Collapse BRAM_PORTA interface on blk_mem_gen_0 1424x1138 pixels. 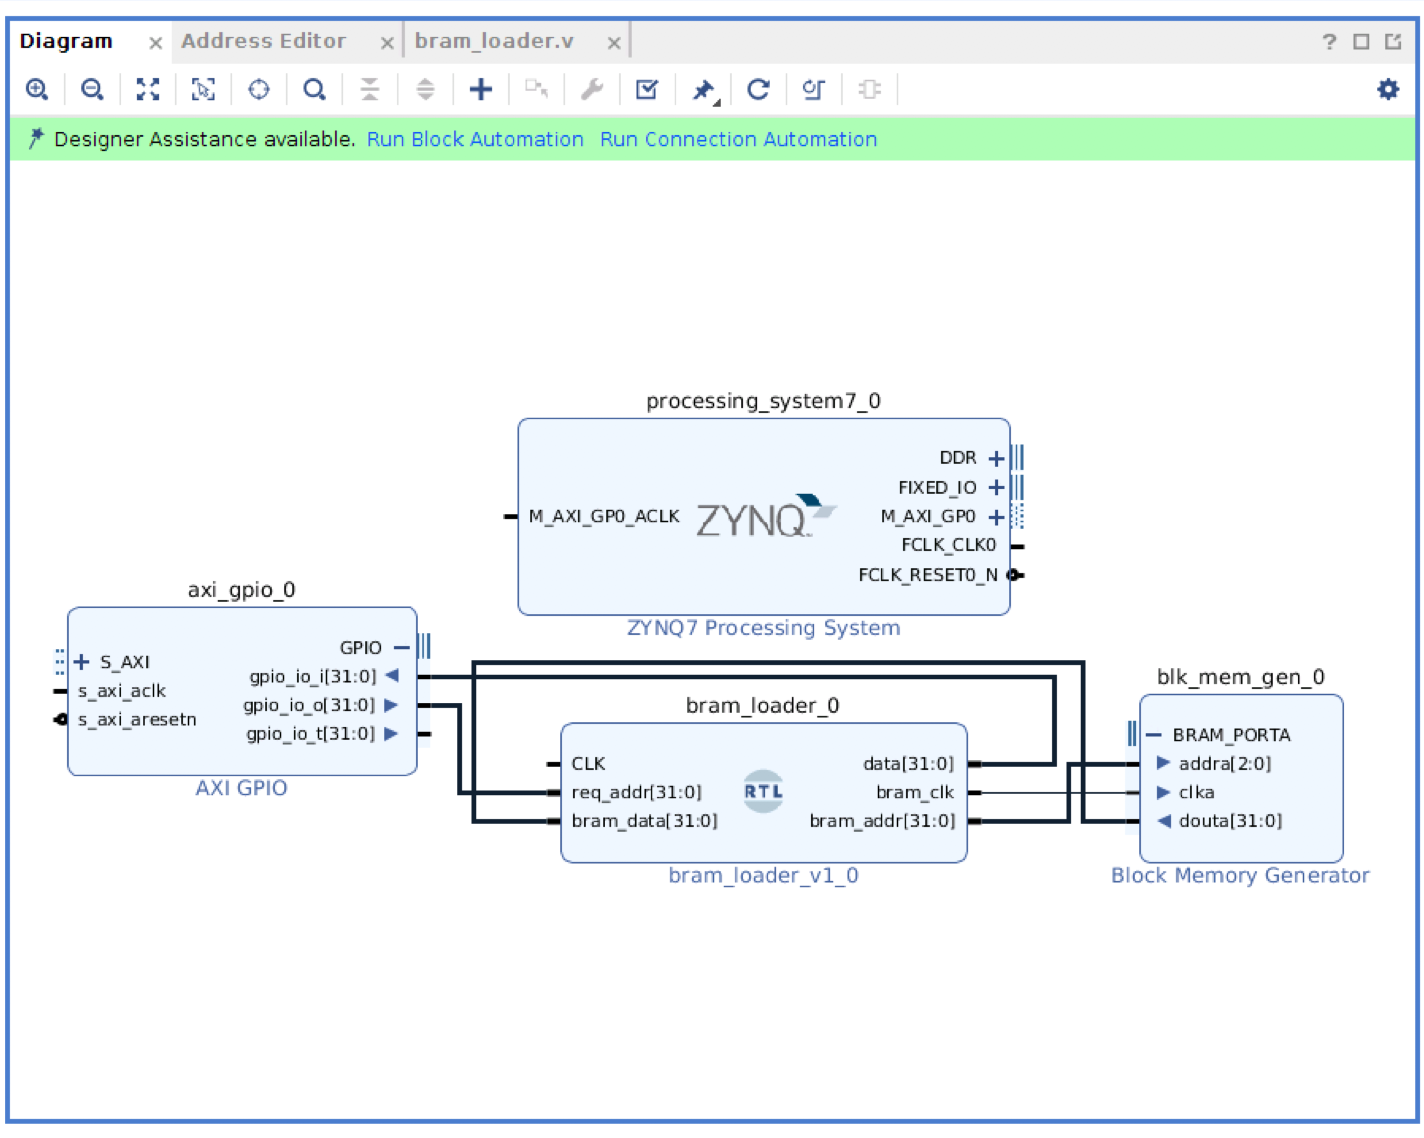[1154, 735]
